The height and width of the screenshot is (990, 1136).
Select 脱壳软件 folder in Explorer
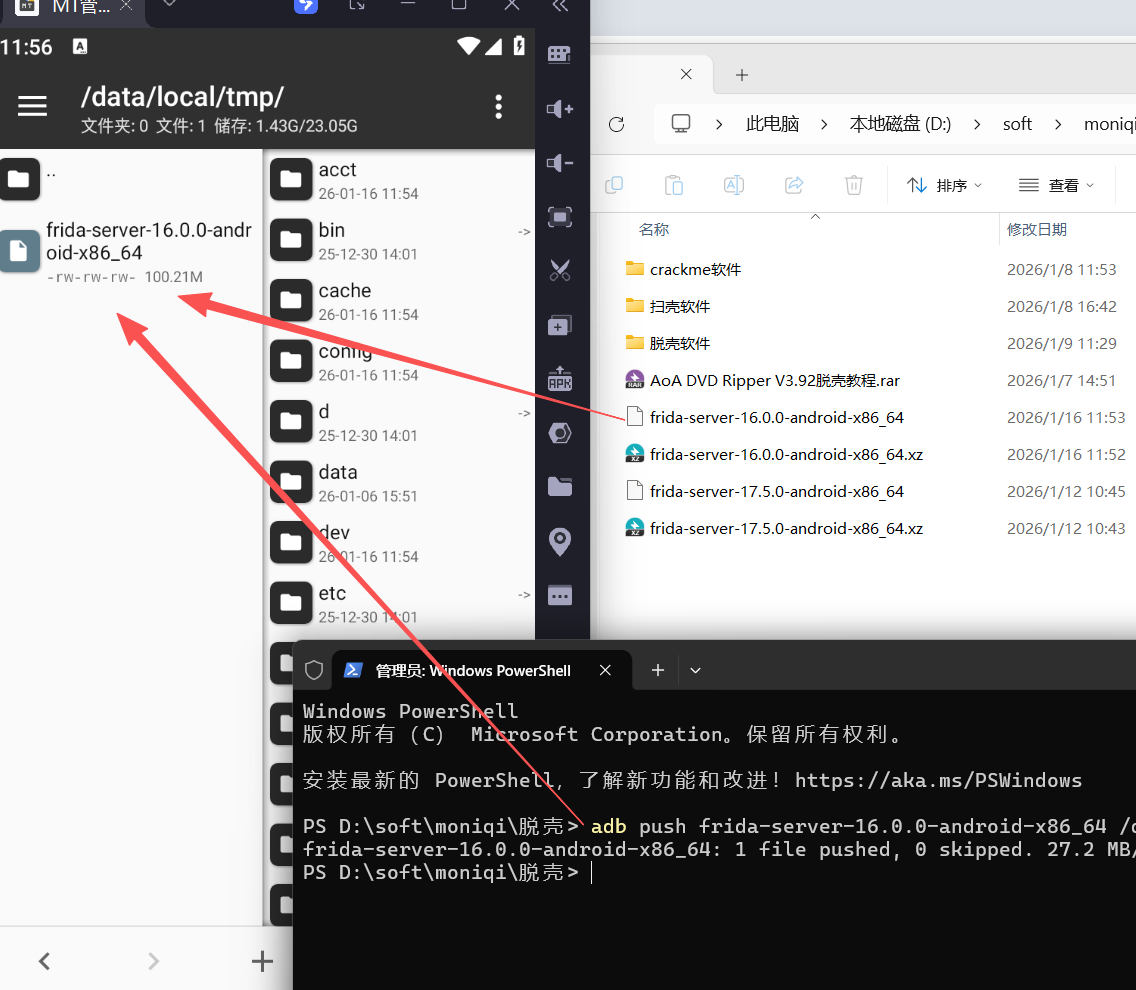pos(680,344)
